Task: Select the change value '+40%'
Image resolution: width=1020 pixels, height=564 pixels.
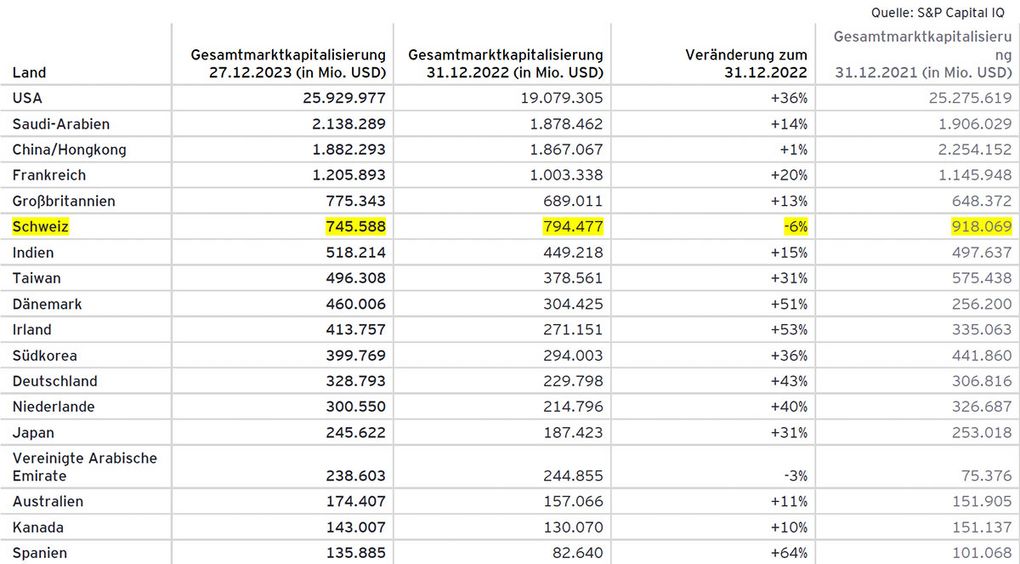Action: coord(788,407)
